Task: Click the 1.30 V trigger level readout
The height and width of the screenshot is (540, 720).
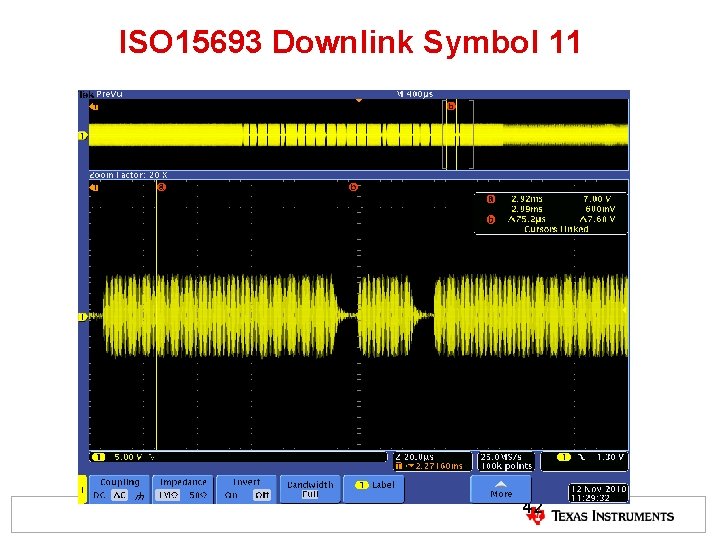Action: tap(610, 457)
